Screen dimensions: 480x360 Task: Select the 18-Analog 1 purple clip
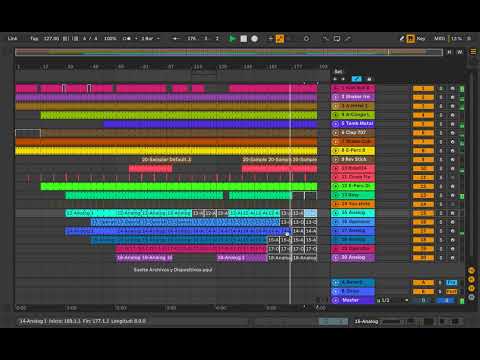pos(241,258)
